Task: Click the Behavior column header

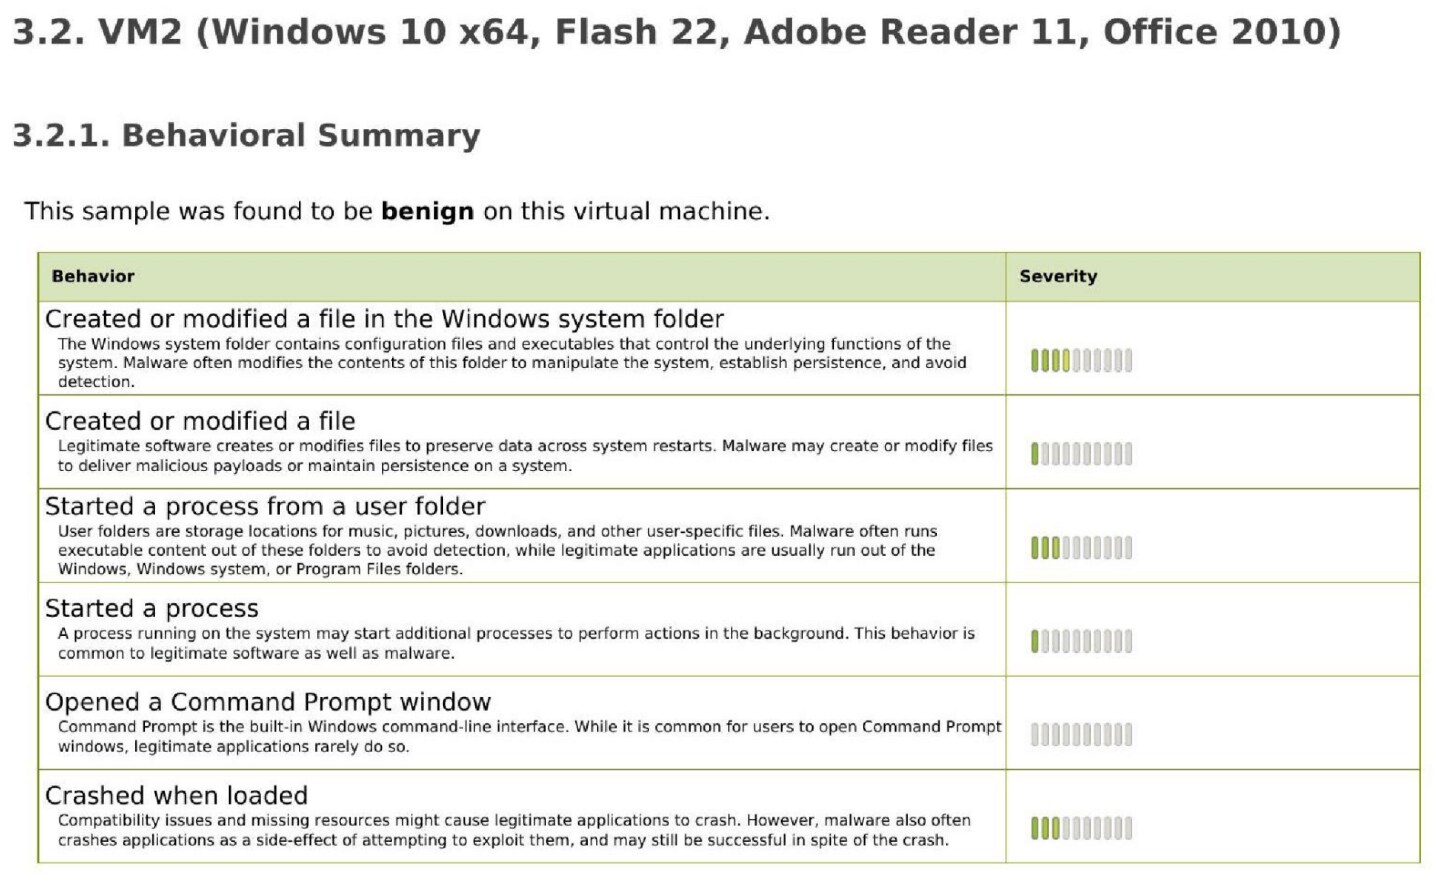Action: tap(93, 277)
